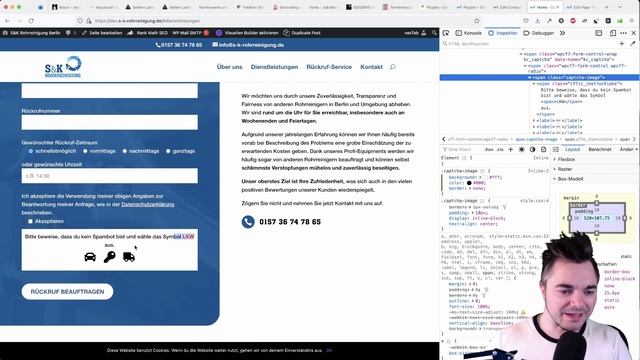Toggle dark color scheme simulation icon

pyautogui.click(x=532, y=149)
